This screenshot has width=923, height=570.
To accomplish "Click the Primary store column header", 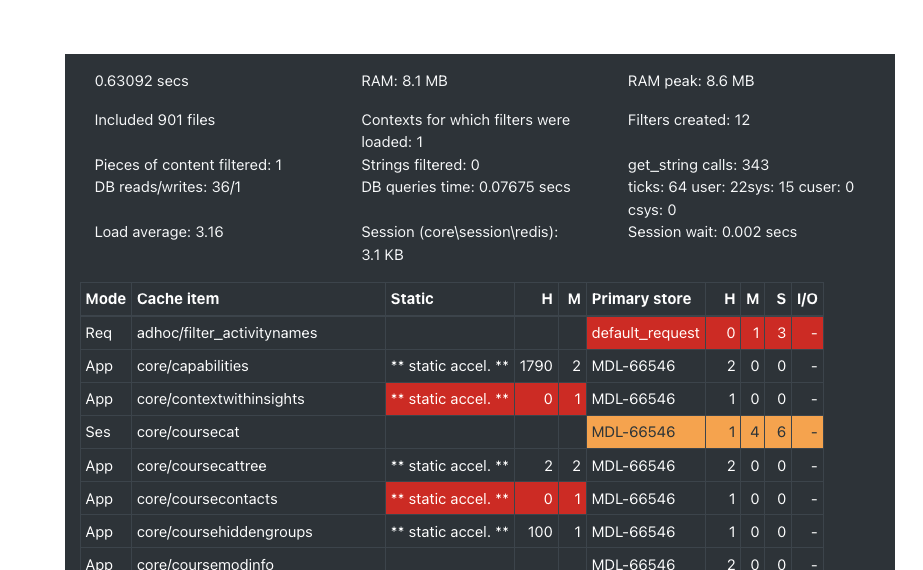I will [x=641, y=299].
